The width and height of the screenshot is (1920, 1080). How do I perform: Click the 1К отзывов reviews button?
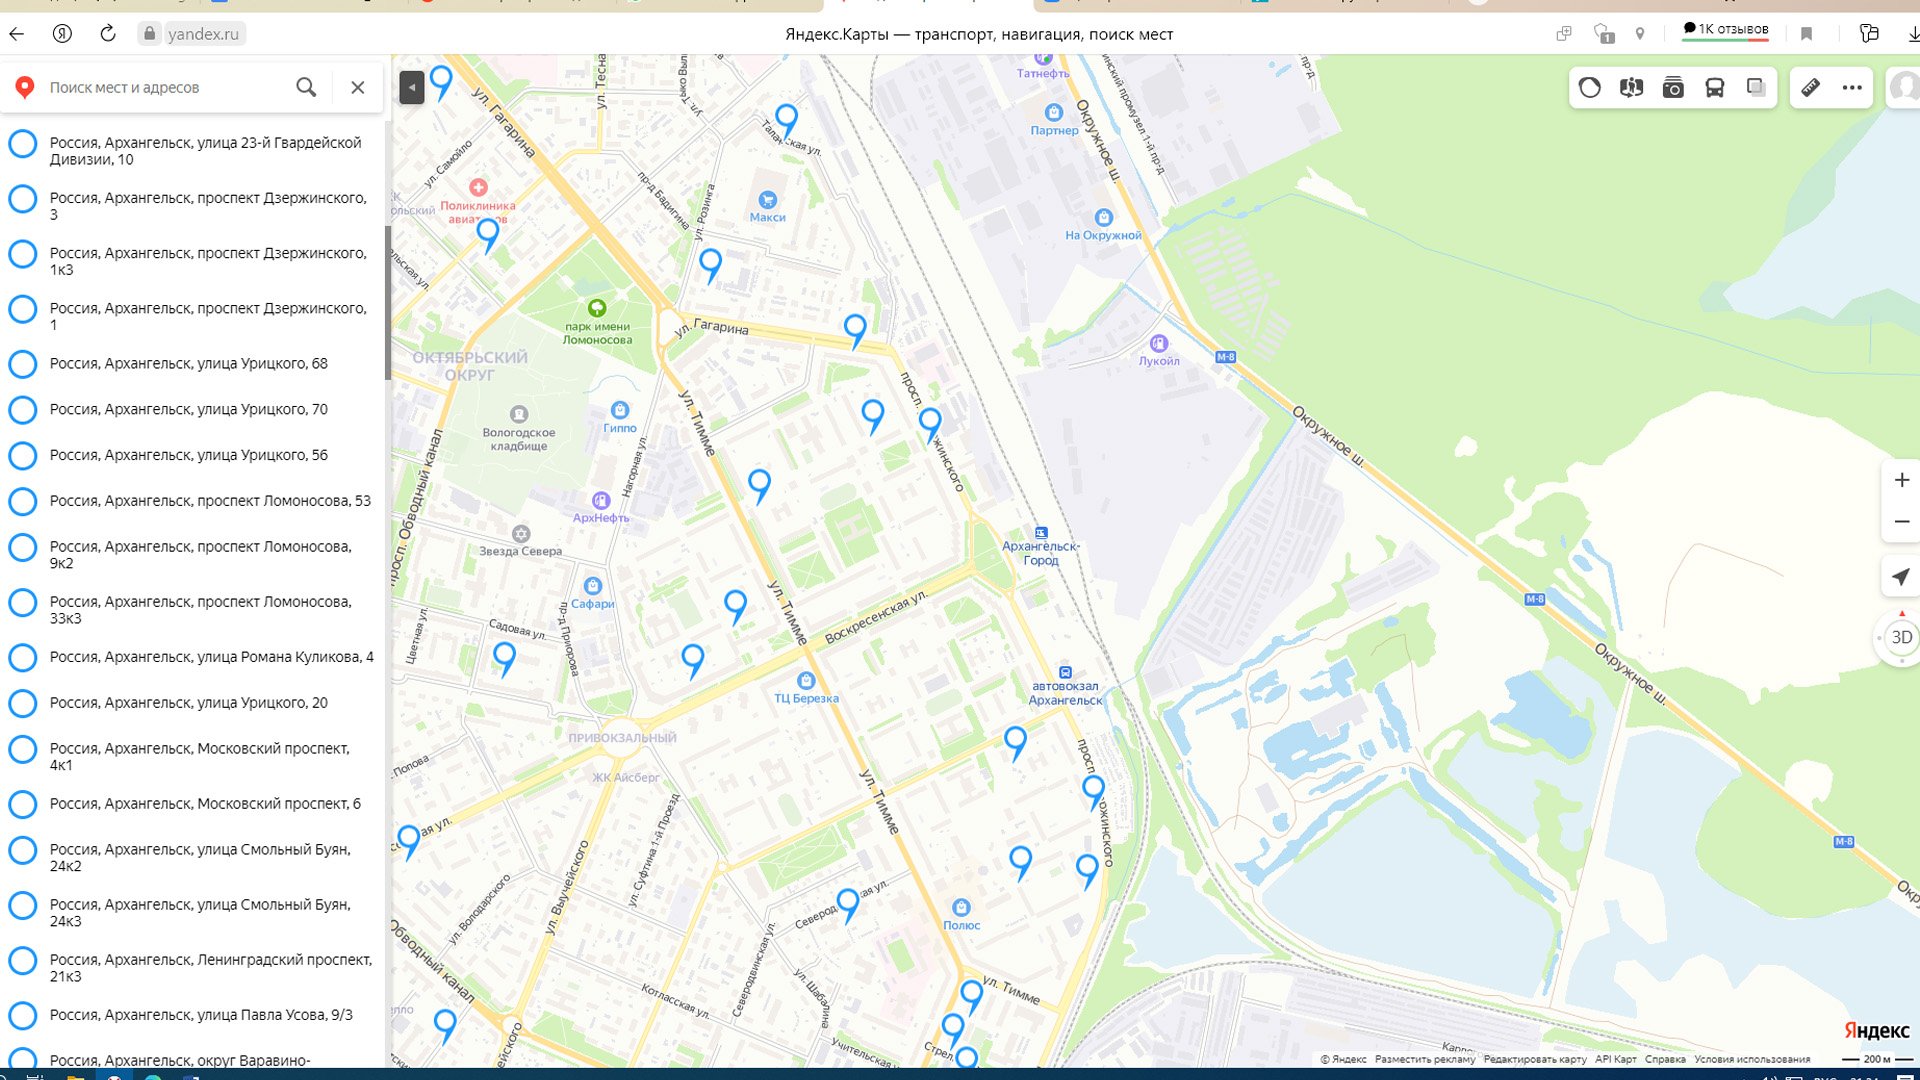(1725, 30)
